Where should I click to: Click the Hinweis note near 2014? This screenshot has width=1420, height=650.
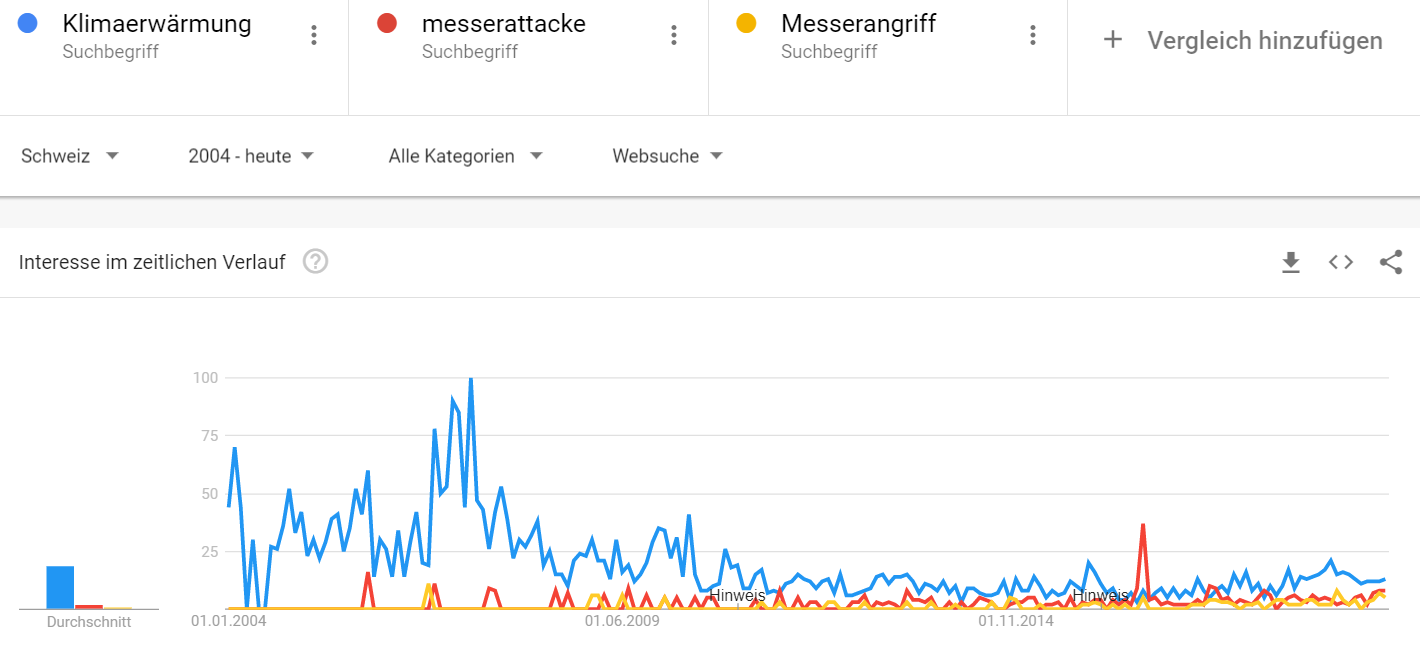(1100, 595)
